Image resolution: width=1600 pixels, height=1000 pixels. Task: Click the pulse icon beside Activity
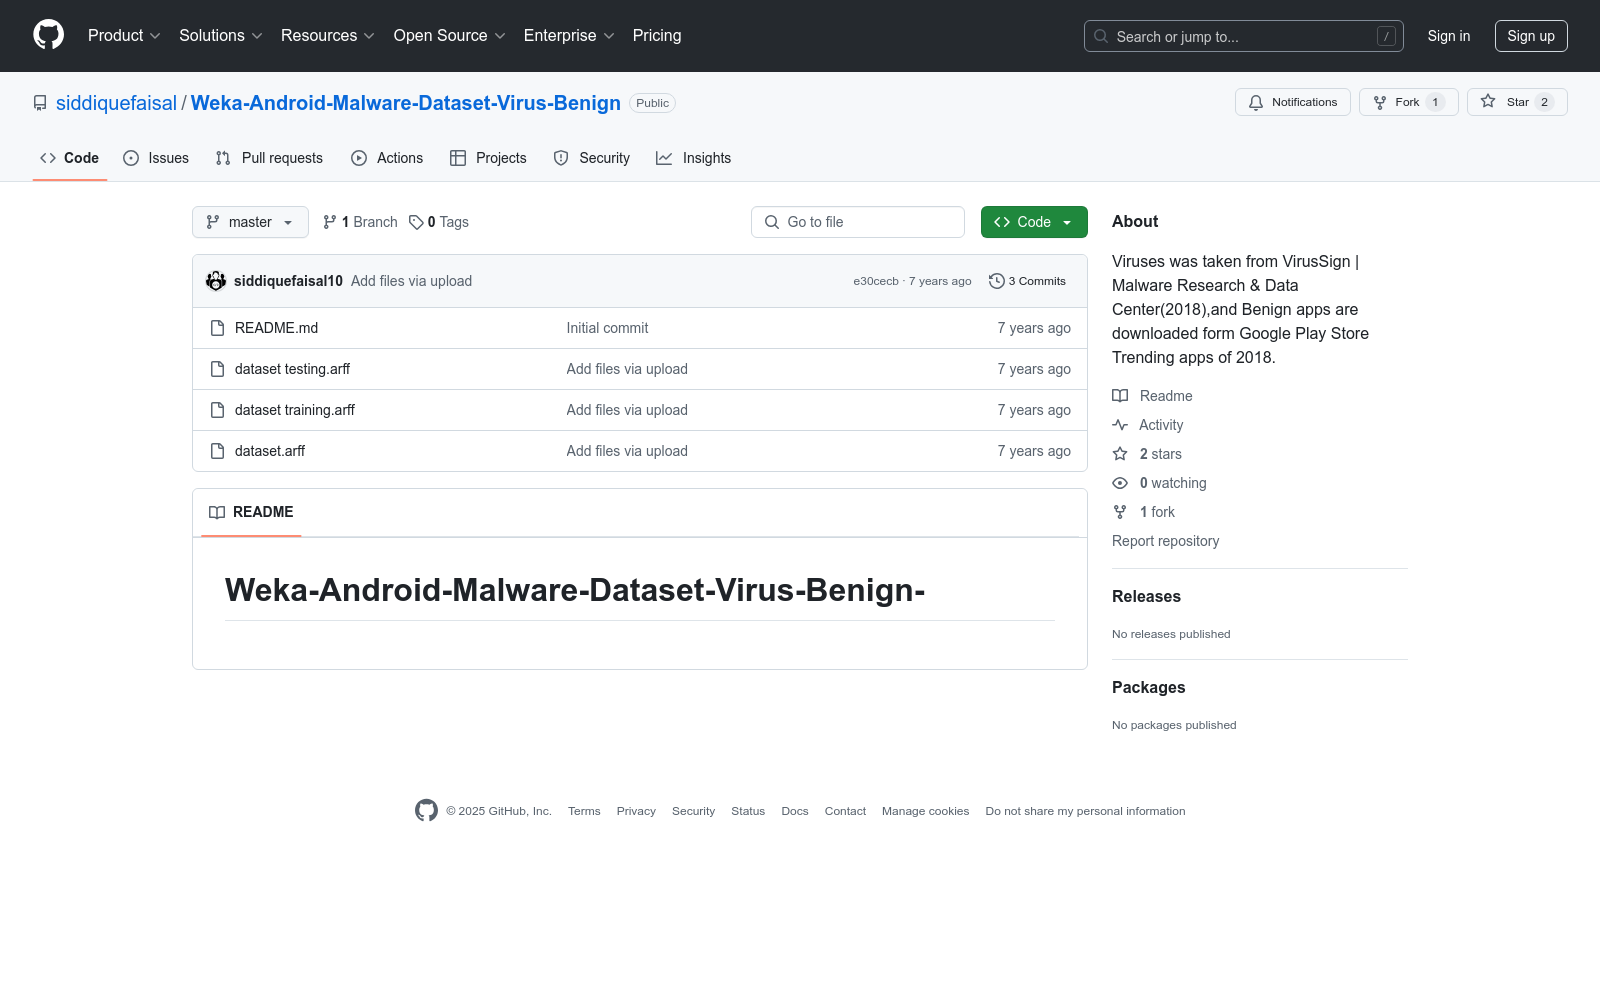tap(1120, 425)
